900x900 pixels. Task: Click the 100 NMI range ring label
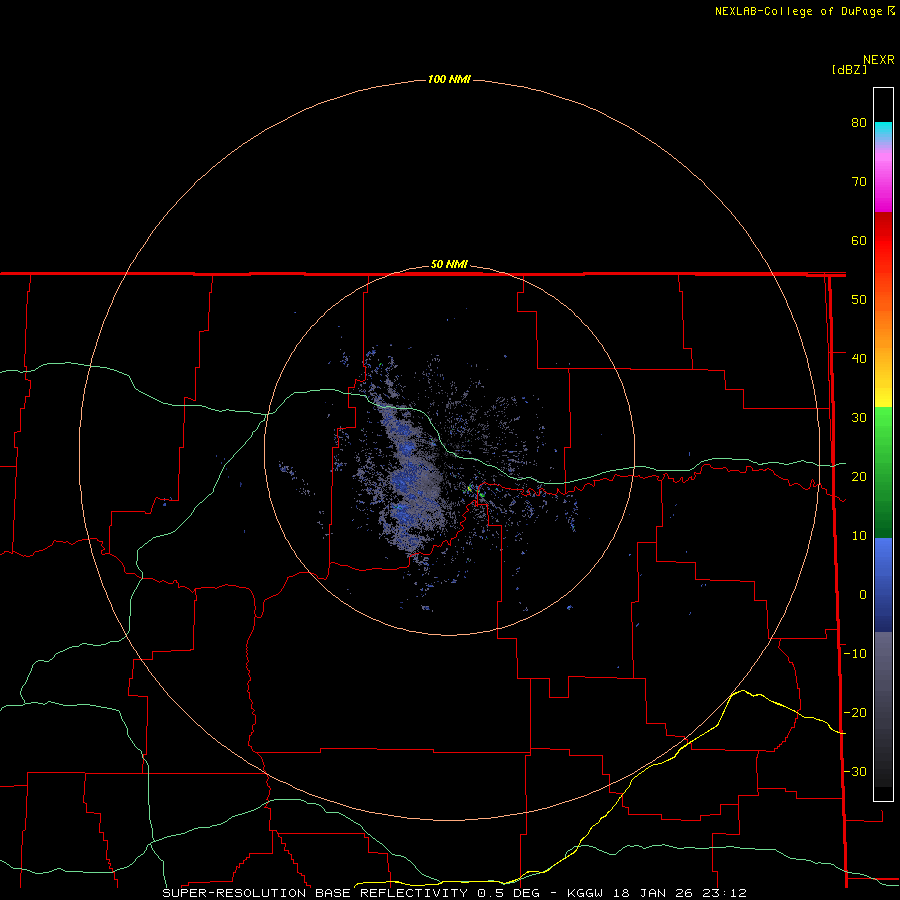point(449,79)
